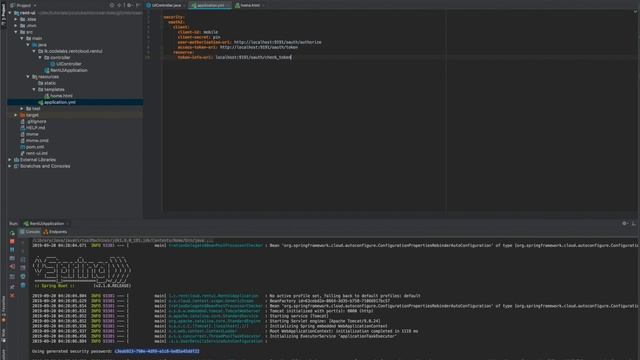Click the highlighted generated security password
640x360 pixels.
click(x=157, y=351)
